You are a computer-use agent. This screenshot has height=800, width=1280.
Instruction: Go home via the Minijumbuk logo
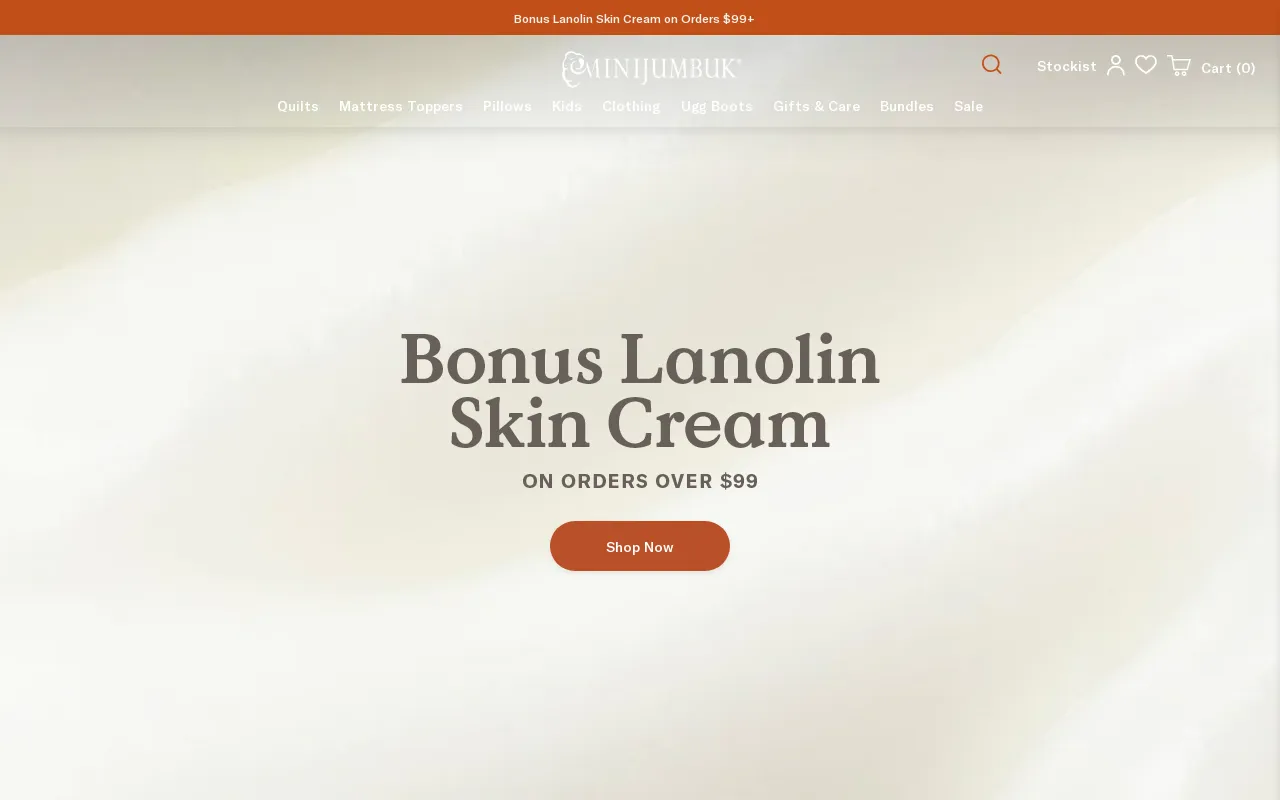point(651,69)
